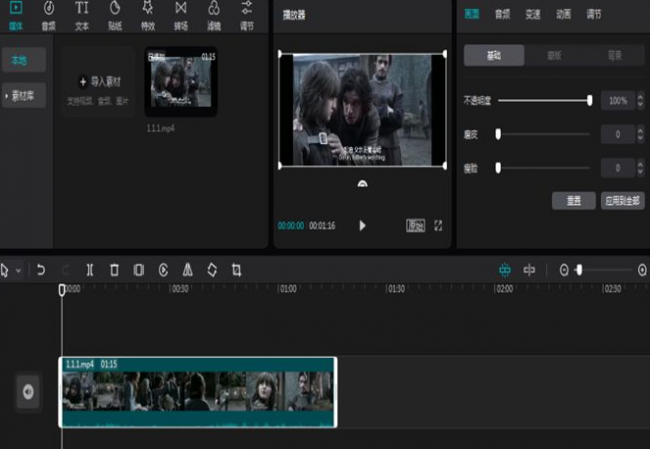Open the 贴纸 stickers tab
Viewport: 650px width, 449px height.
[x=115, y=15]
